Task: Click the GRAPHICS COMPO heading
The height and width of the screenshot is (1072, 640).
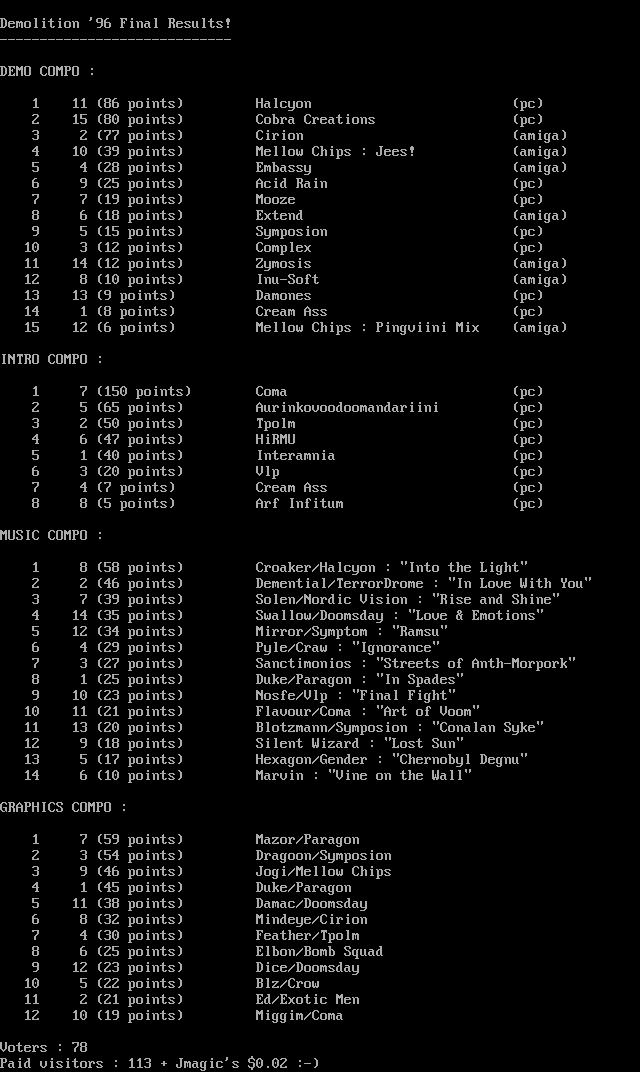Action: (63, 807)
